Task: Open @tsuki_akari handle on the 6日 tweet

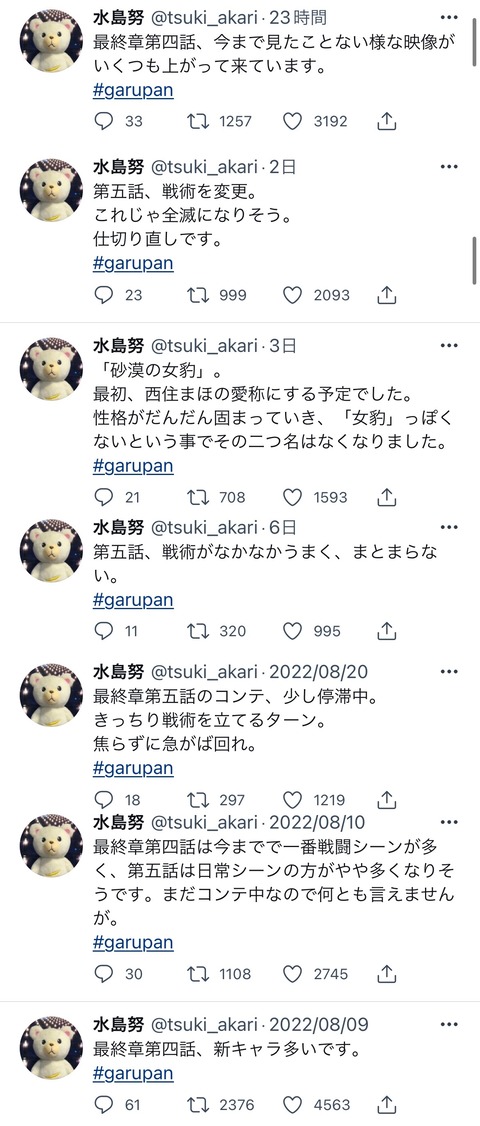Action: click(203, 529)
